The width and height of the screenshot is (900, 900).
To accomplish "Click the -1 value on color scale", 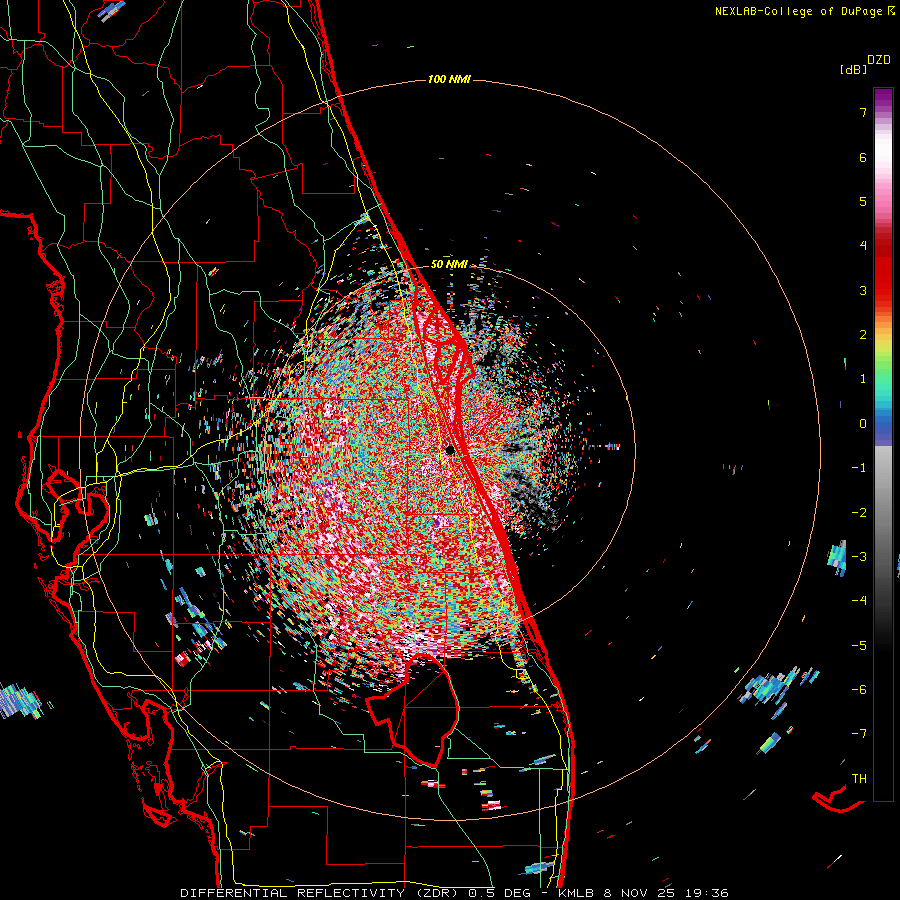I will click(x=859, y=468).
